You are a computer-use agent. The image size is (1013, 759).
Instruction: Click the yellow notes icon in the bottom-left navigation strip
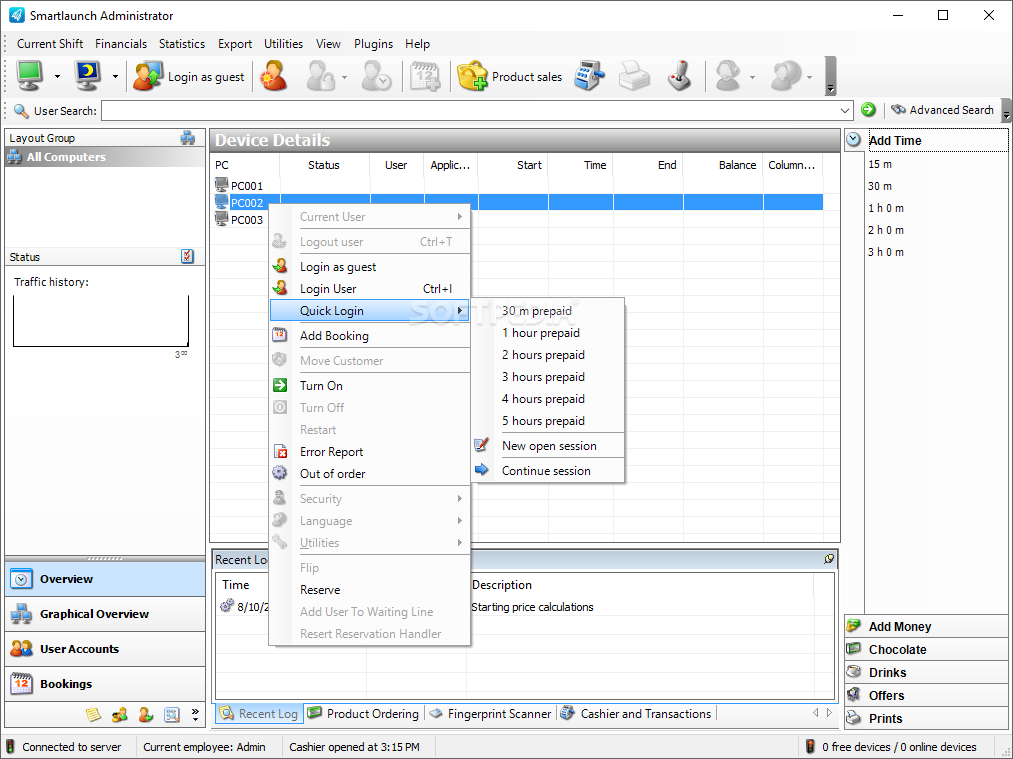(93, 714)
